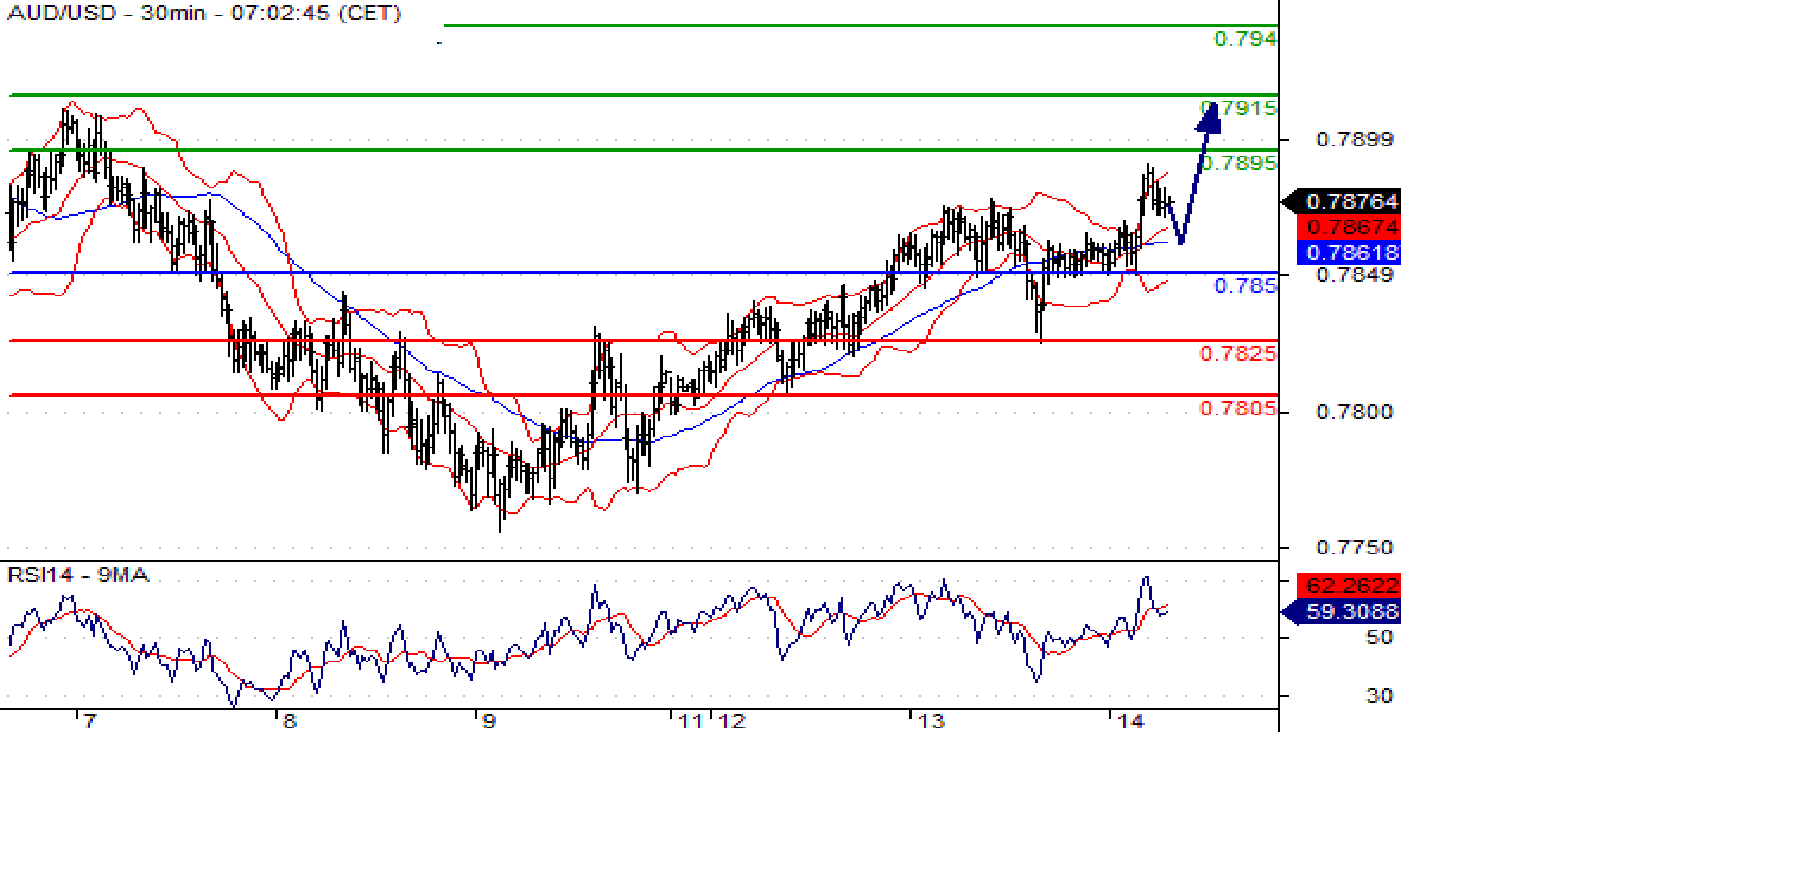Click the 0.7750 price axis value
This screenshot has width=1800, height=874.
[1354, 548]
